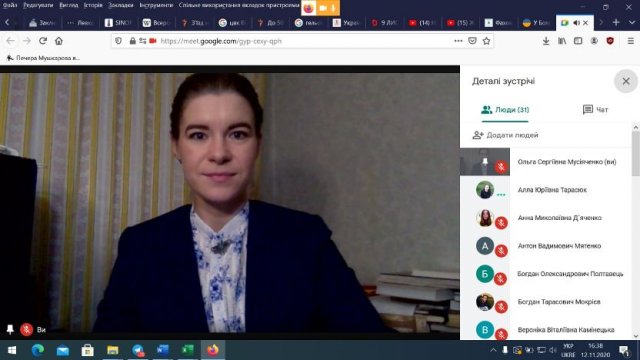Open the Люди (31) tab
The image size is (640, 360).
[x=505, y=109]
